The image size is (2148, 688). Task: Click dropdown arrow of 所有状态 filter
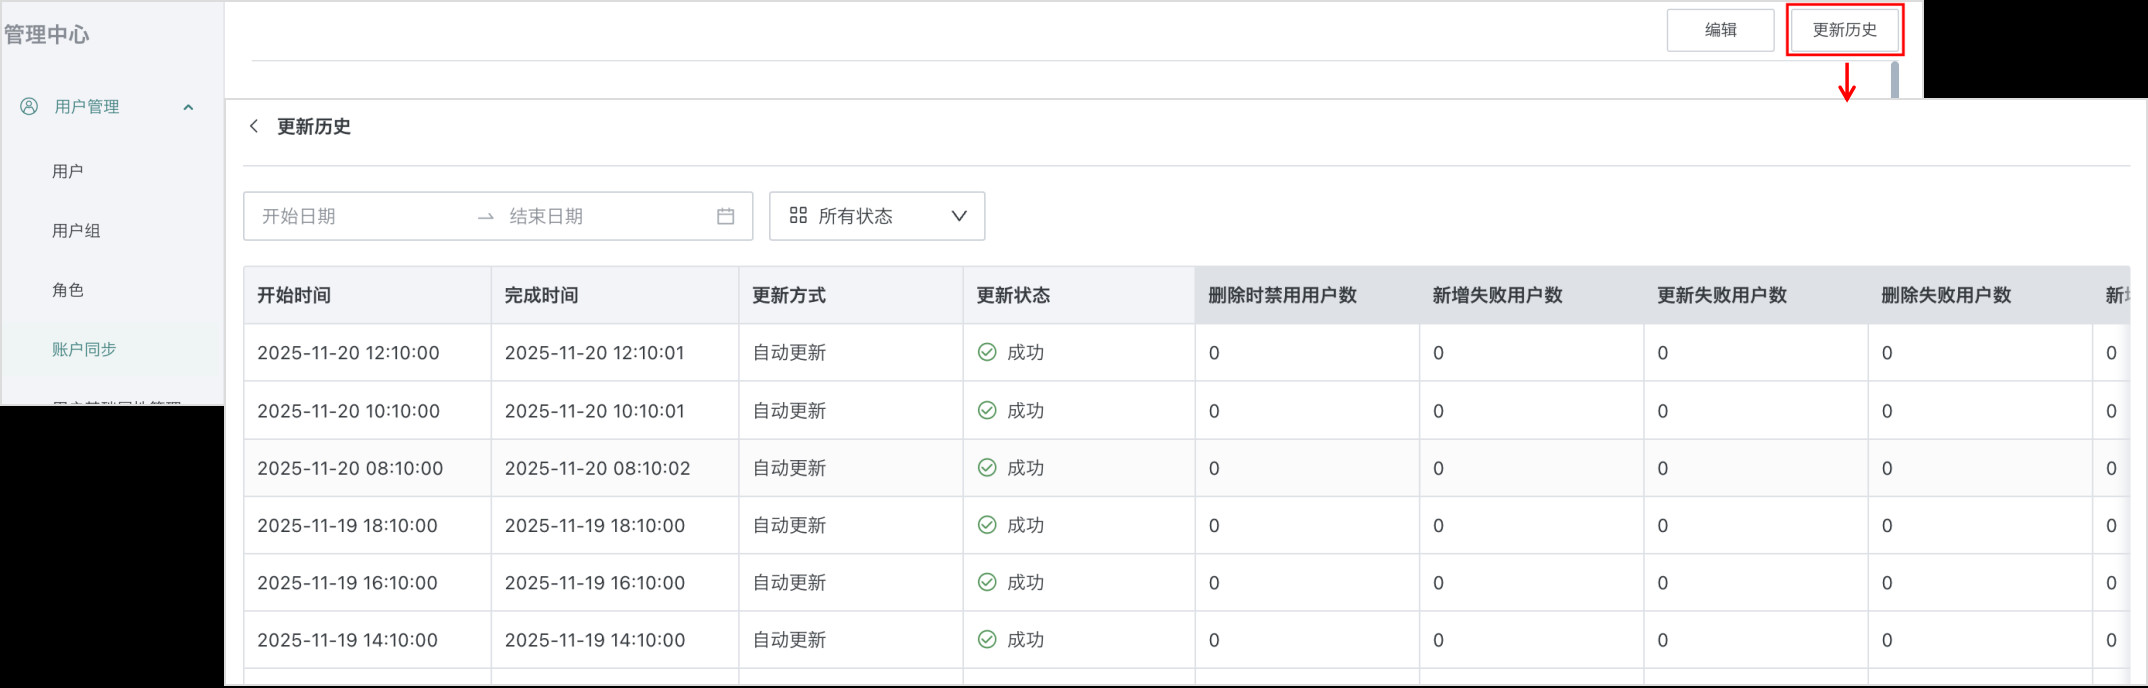coord(958,216)
